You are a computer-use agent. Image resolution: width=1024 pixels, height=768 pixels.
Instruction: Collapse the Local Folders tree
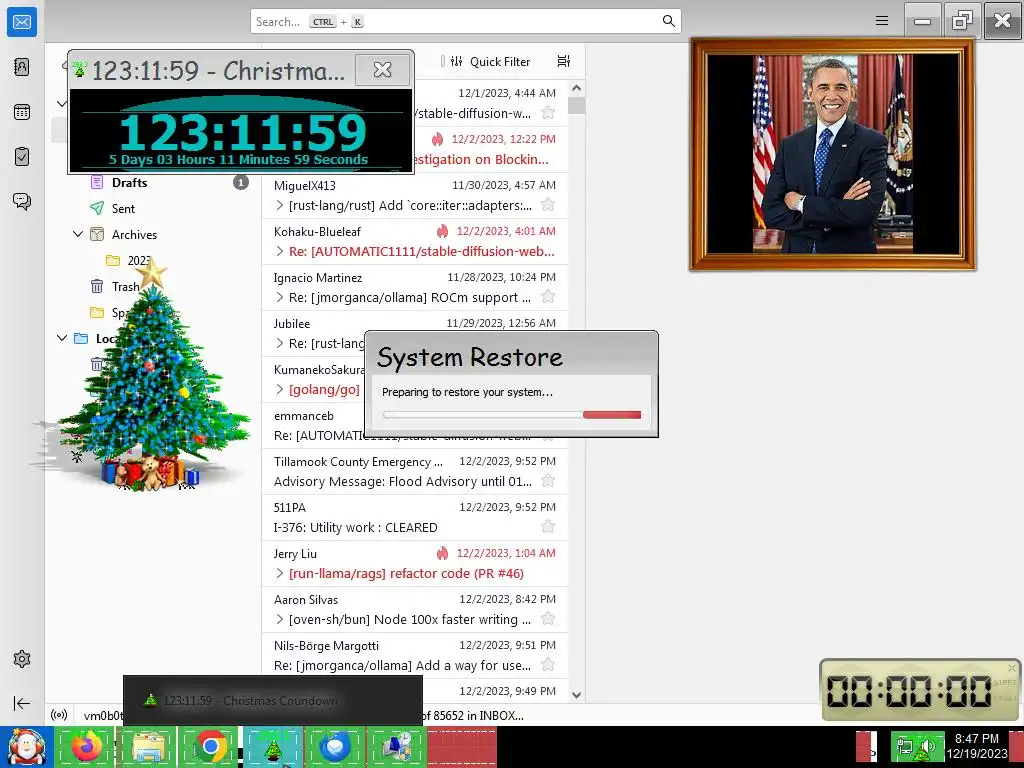62,338
